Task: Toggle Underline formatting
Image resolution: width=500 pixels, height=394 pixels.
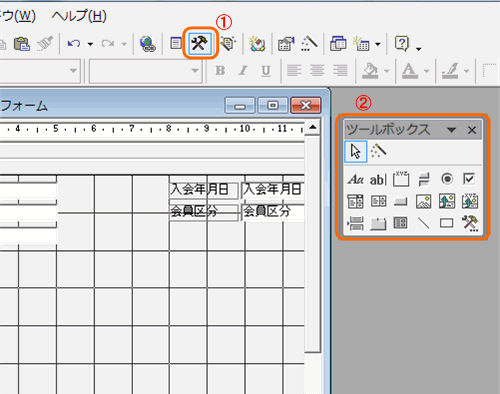Action: [266, 71]
